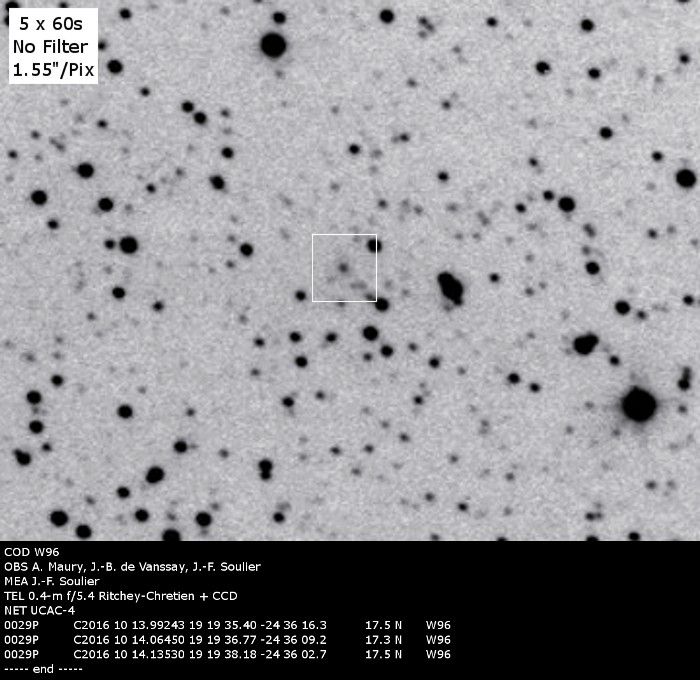Viewport: 700px width, 680px height.
Task: Click the date 'C2016 10 13.99243'
Action: tap(129, 625)
